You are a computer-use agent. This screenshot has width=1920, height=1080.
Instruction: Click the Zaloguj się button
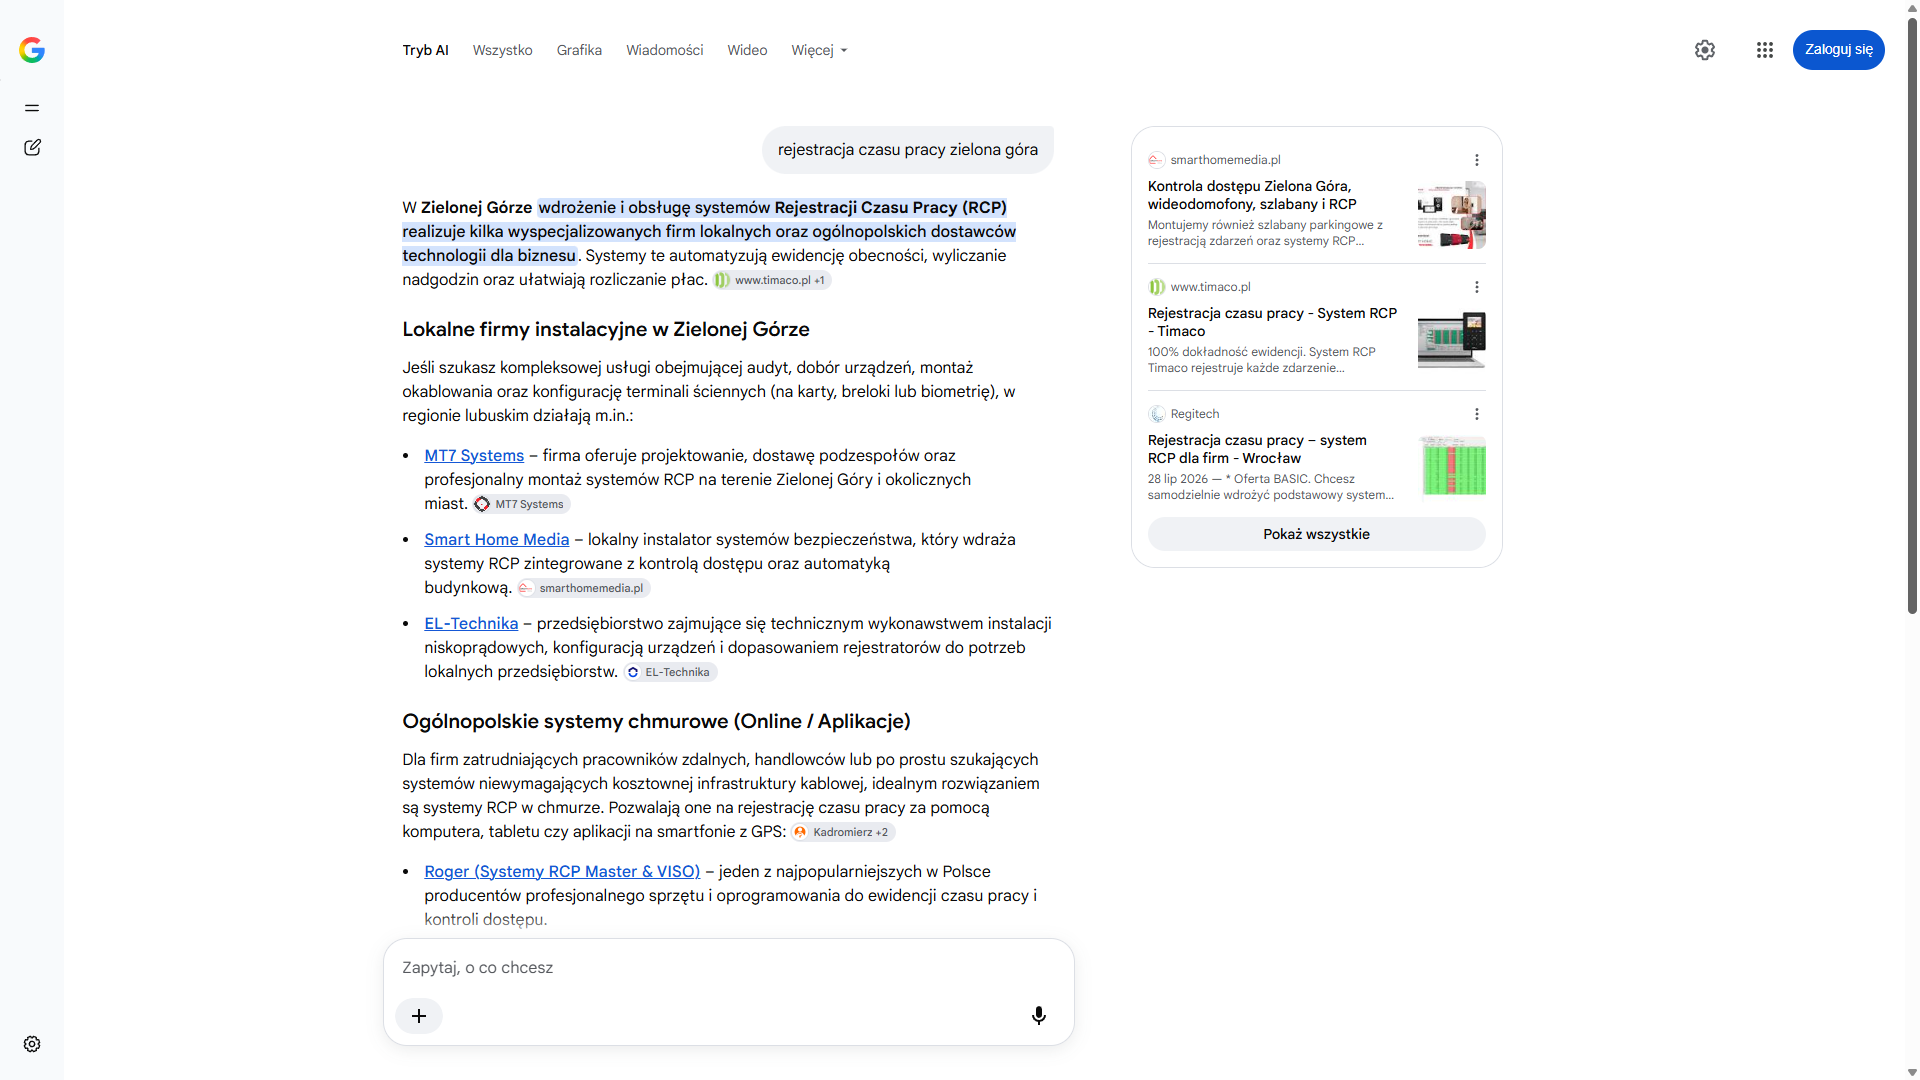click(1838, 50)
